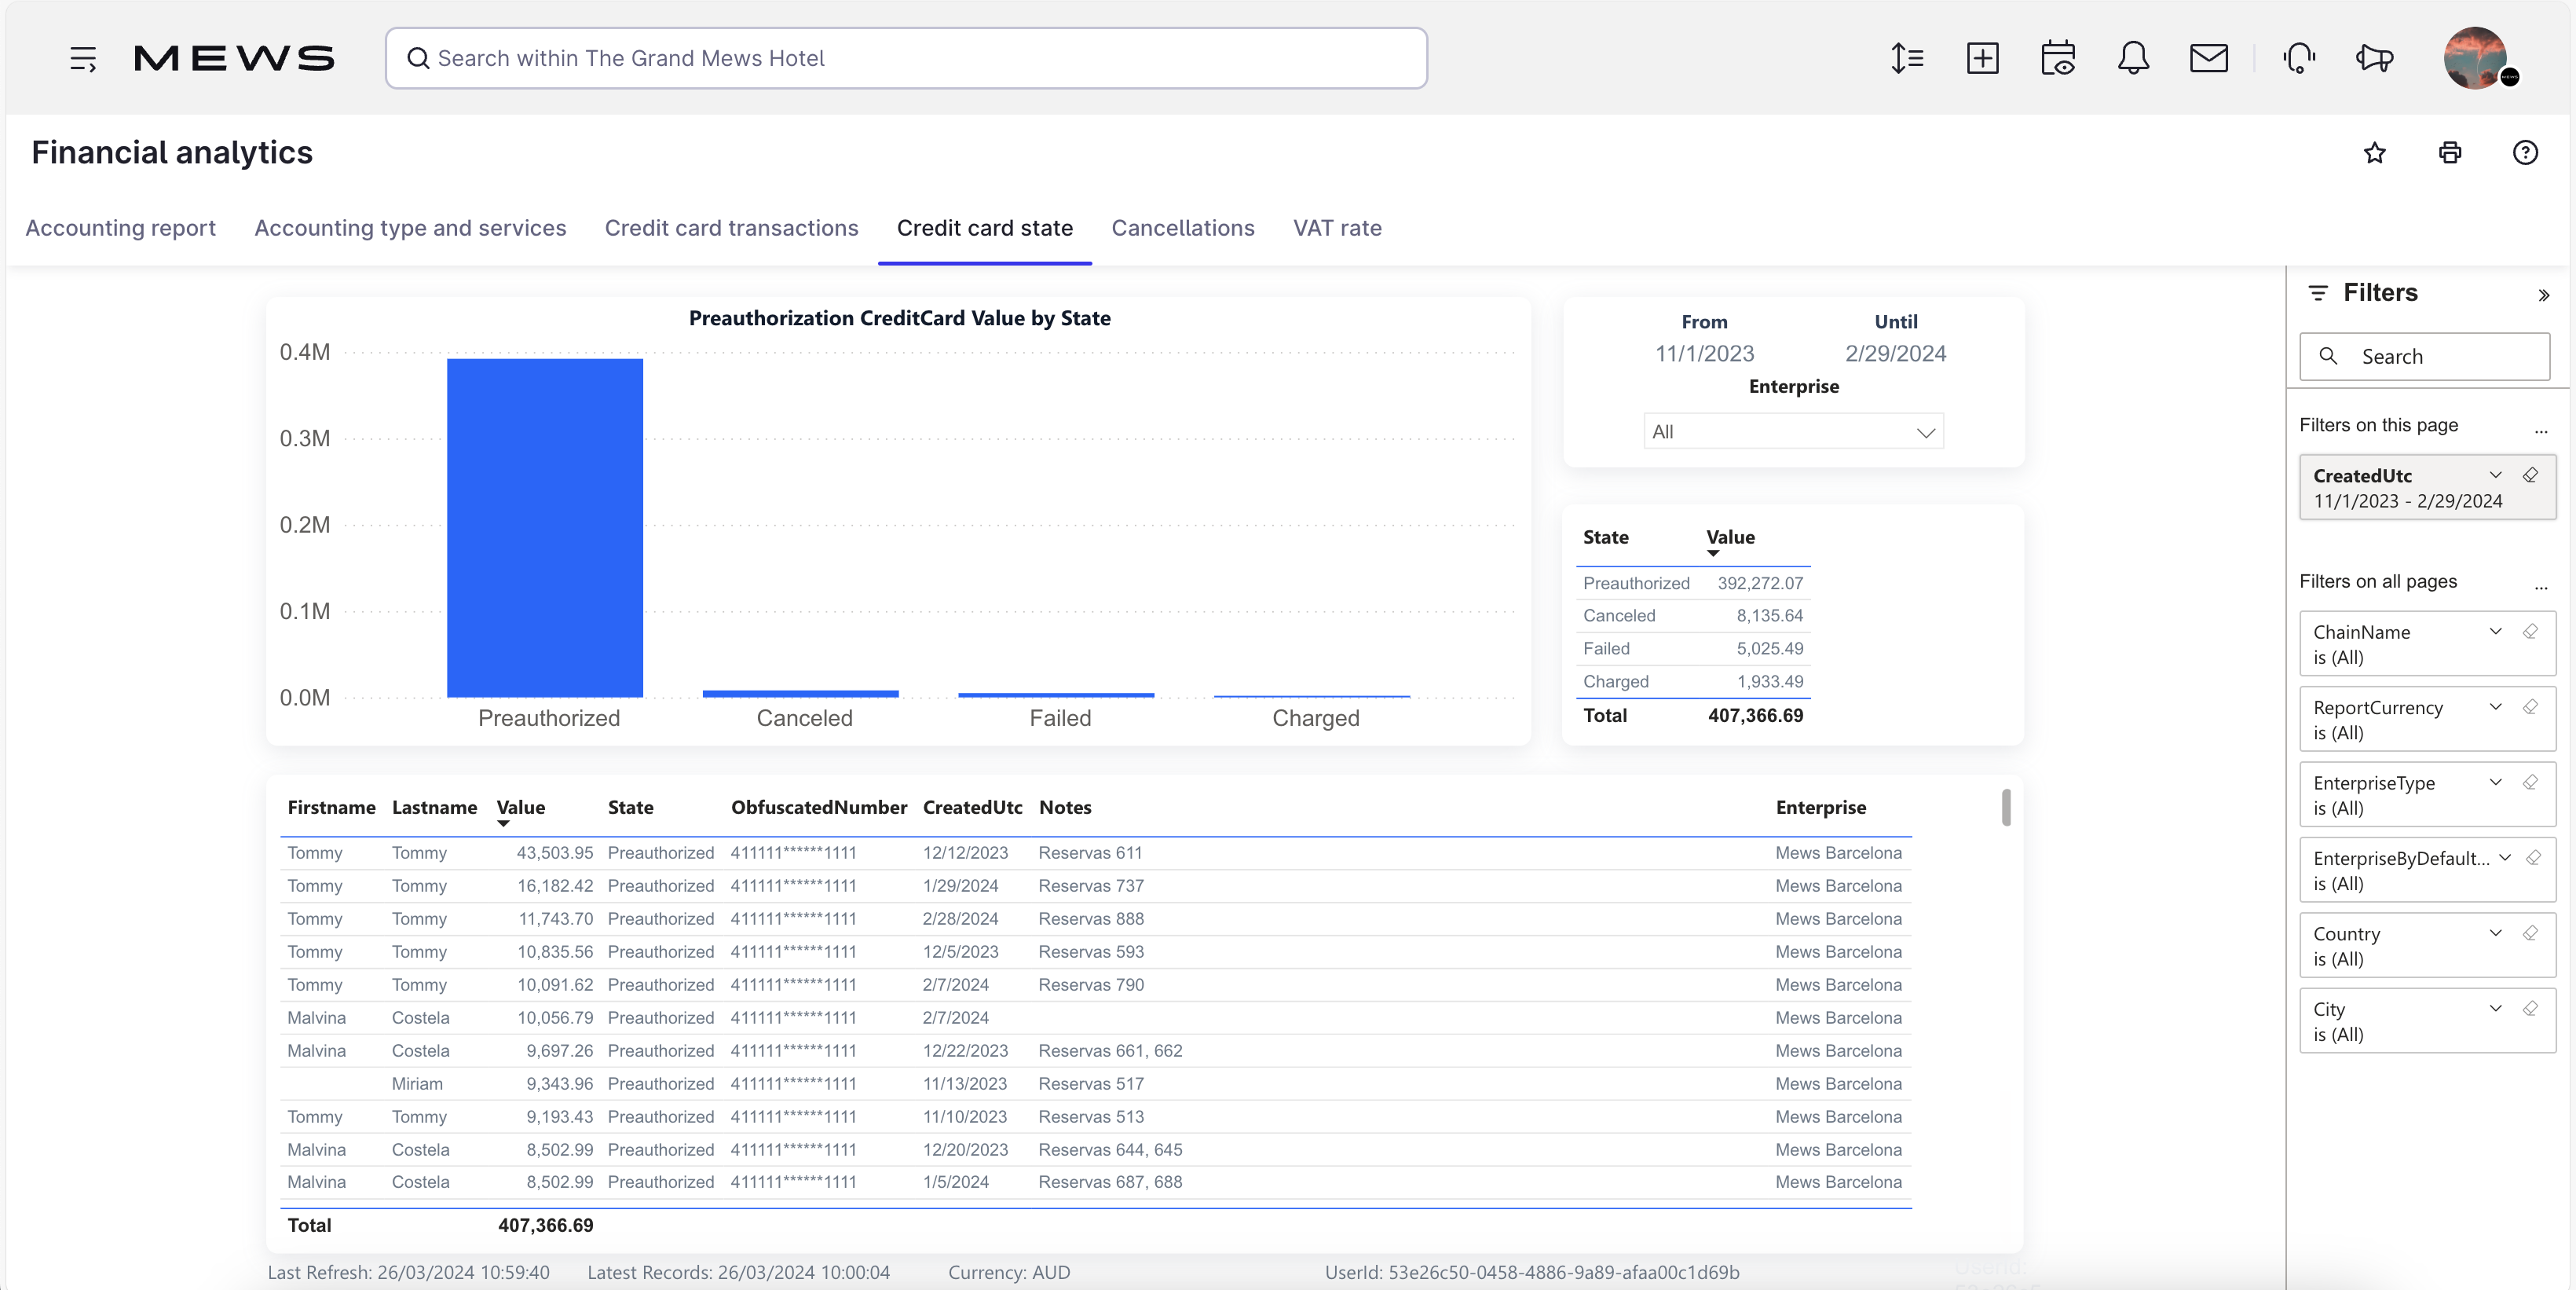
Task: Expand the CreatedUtc filter card
Action: [x=2495, y=475]
